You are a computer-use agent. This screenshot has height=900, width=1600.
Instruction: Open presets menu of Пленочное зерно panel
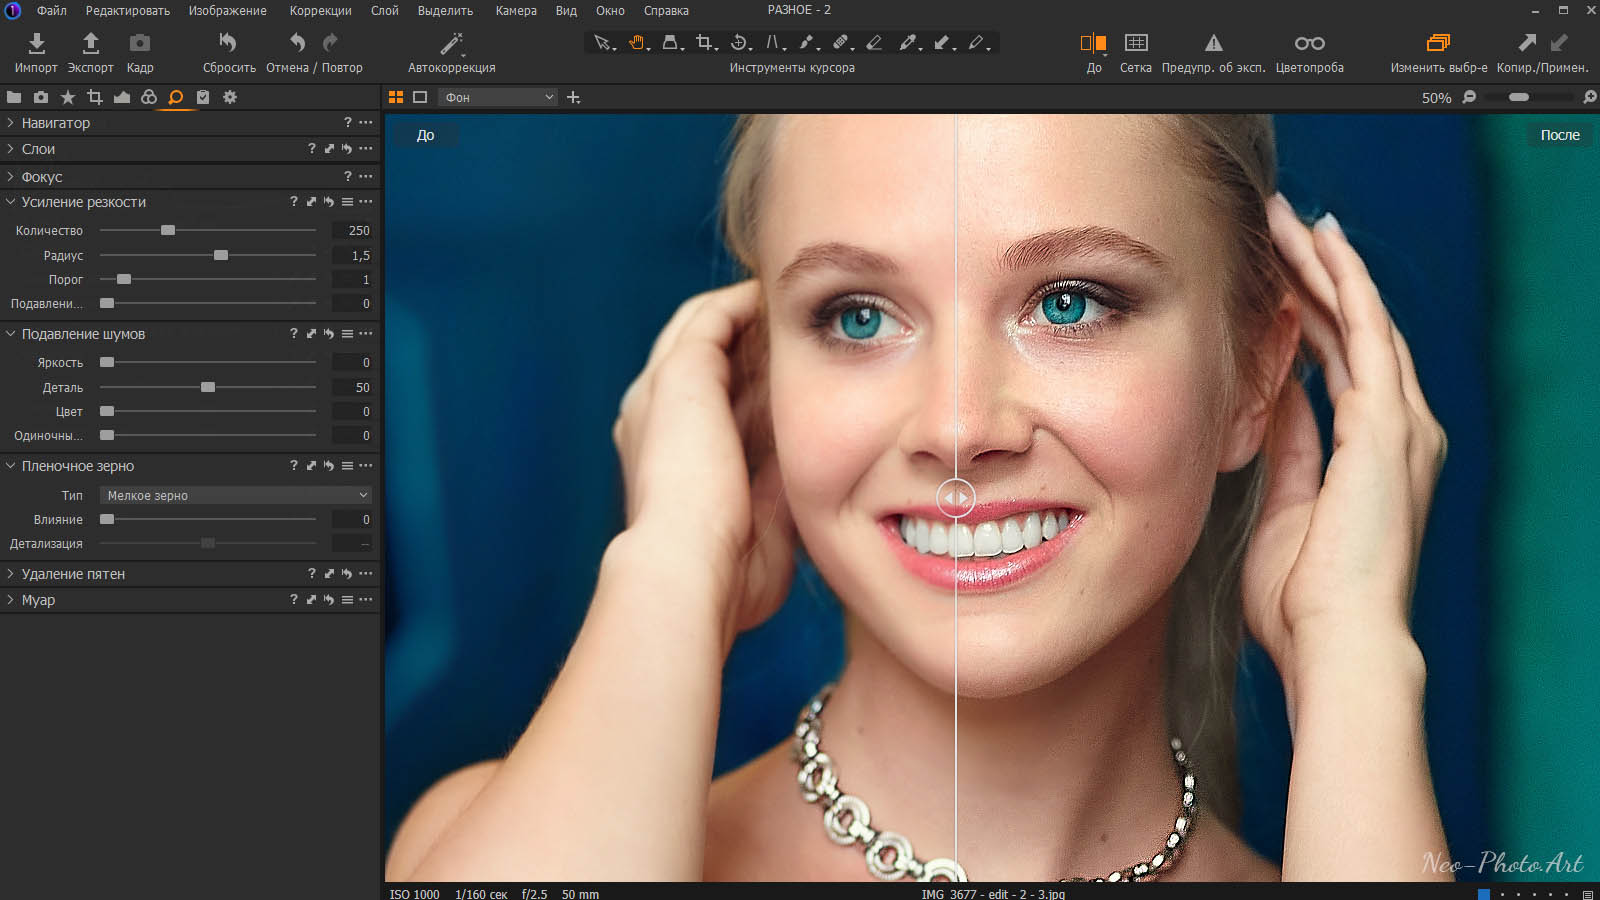[347, 466]
